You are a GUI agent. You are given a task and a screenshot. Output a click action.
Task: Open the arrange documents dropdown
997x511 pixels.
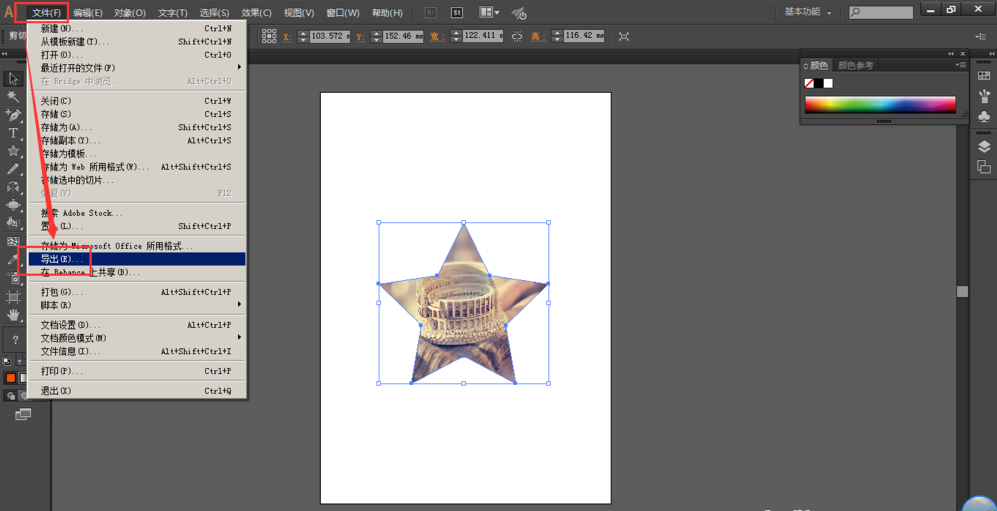(x=489, y=13)
